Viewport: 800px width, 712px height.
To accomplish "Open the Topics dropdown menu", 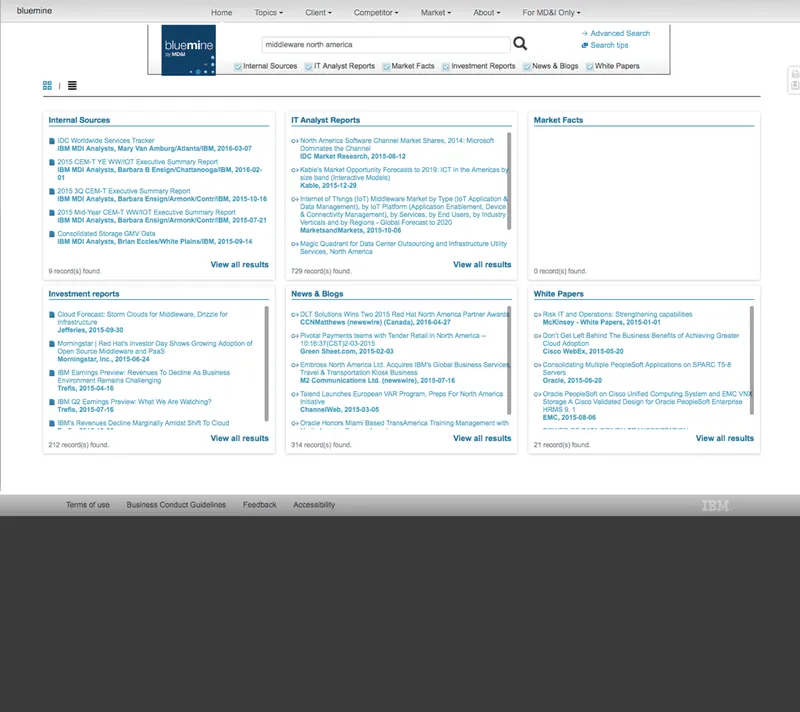I will [x=268, y=12].
